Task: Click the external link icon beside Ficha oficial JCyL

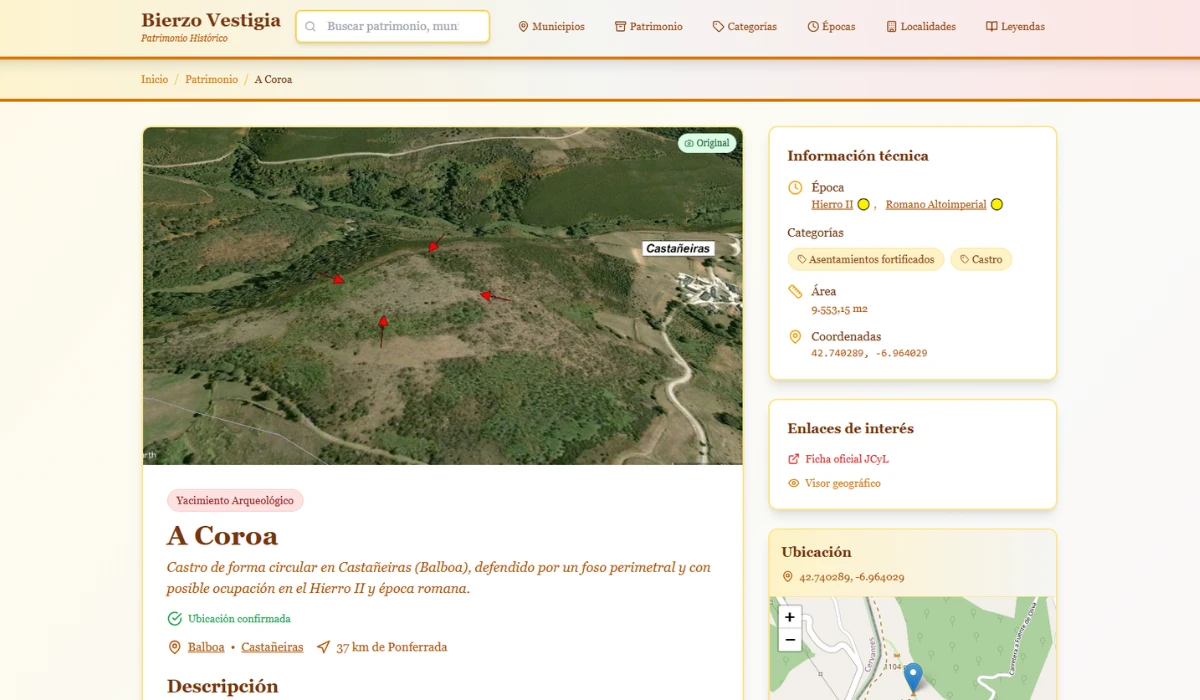Action: (x=794, y=459)
